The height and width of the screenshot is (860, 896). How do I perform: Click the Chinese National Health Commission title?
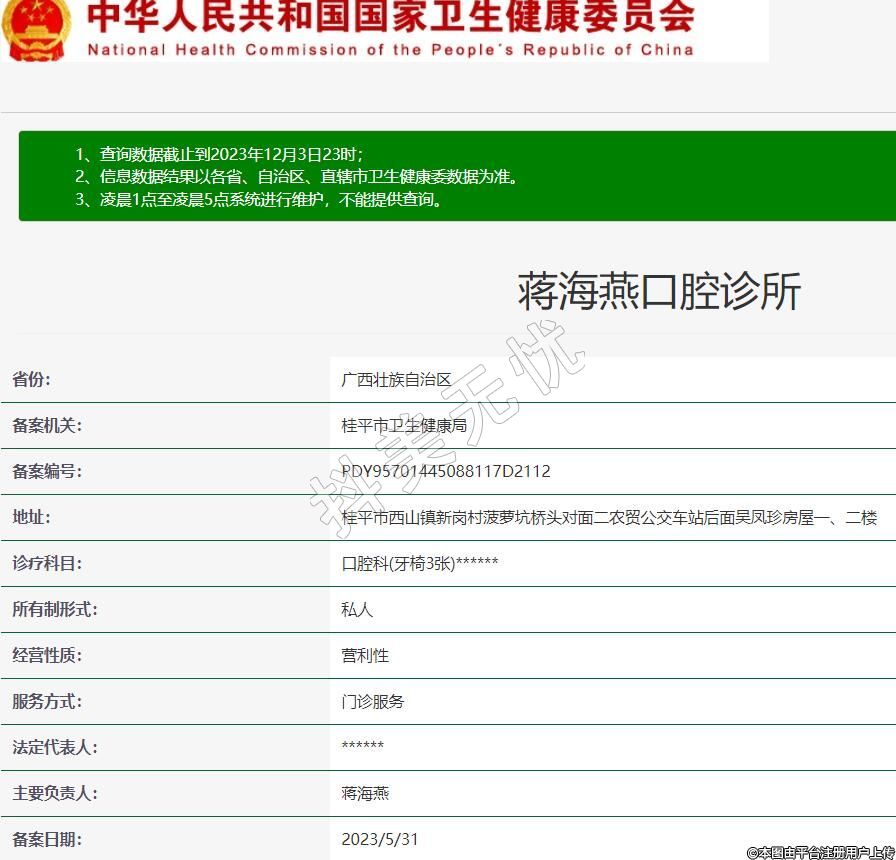[390, 16]
